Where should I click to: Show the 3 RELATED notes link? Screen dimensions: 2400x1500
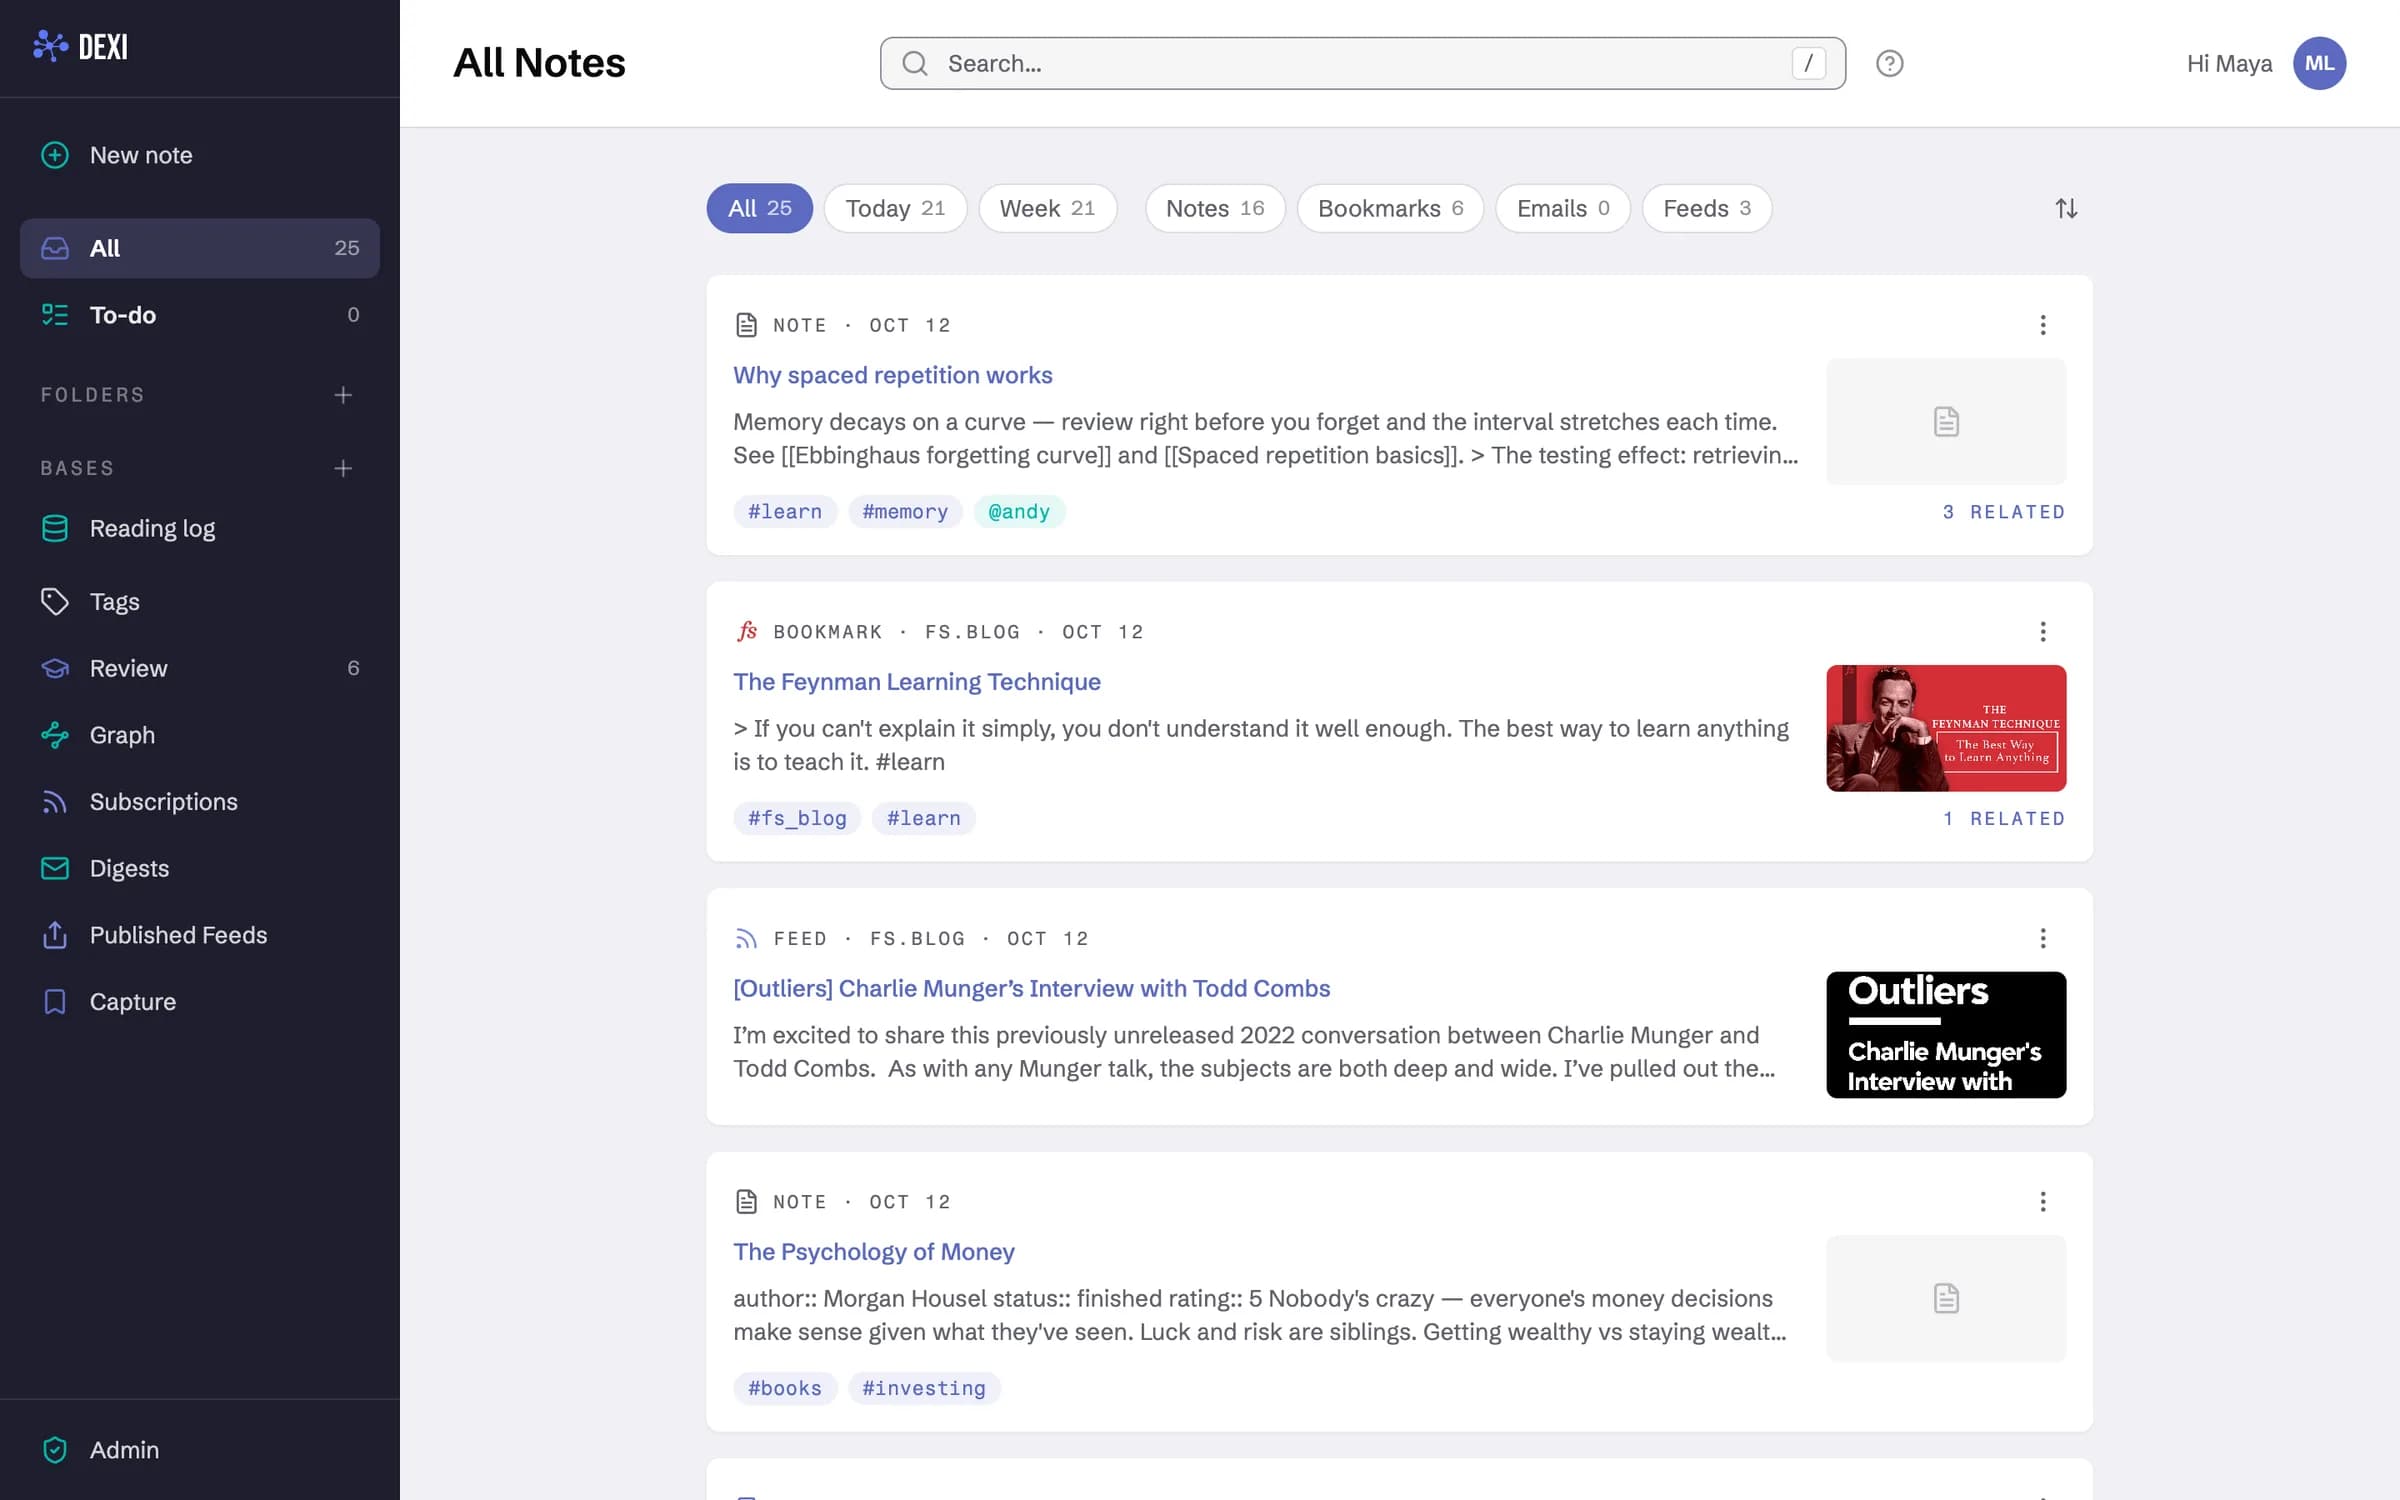tap(2004, 512)
